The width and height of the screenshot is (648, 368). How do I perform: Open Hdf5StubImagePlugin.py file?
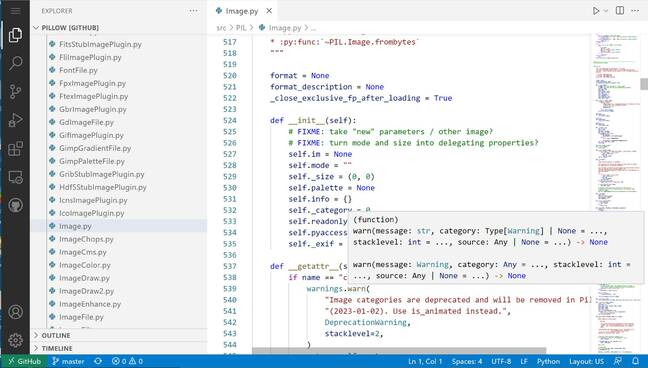(x=102, y=187)
